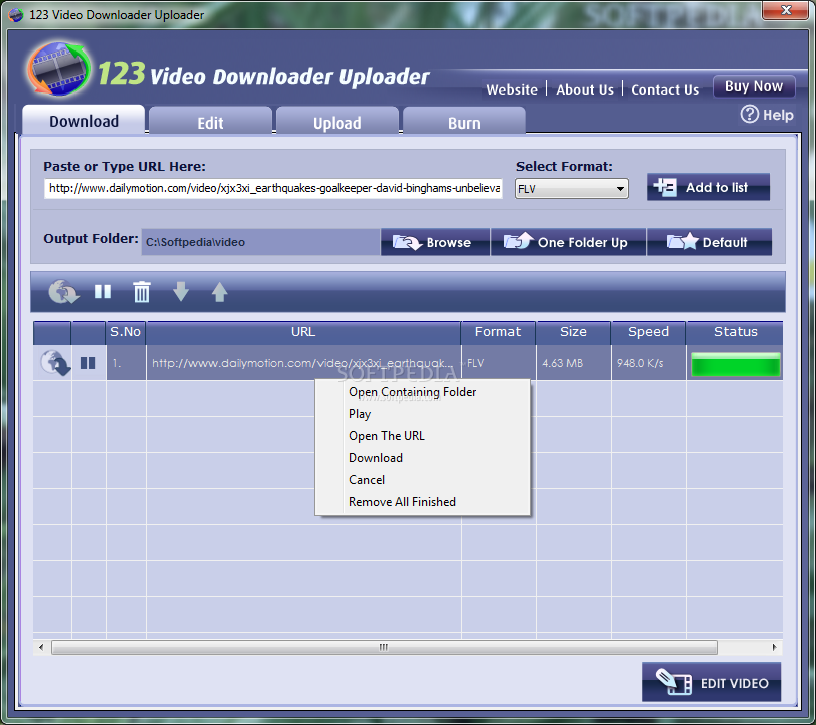816x725 pixels.
Task: Click the One Folder Up button
Action: click(x=568, y=242)
